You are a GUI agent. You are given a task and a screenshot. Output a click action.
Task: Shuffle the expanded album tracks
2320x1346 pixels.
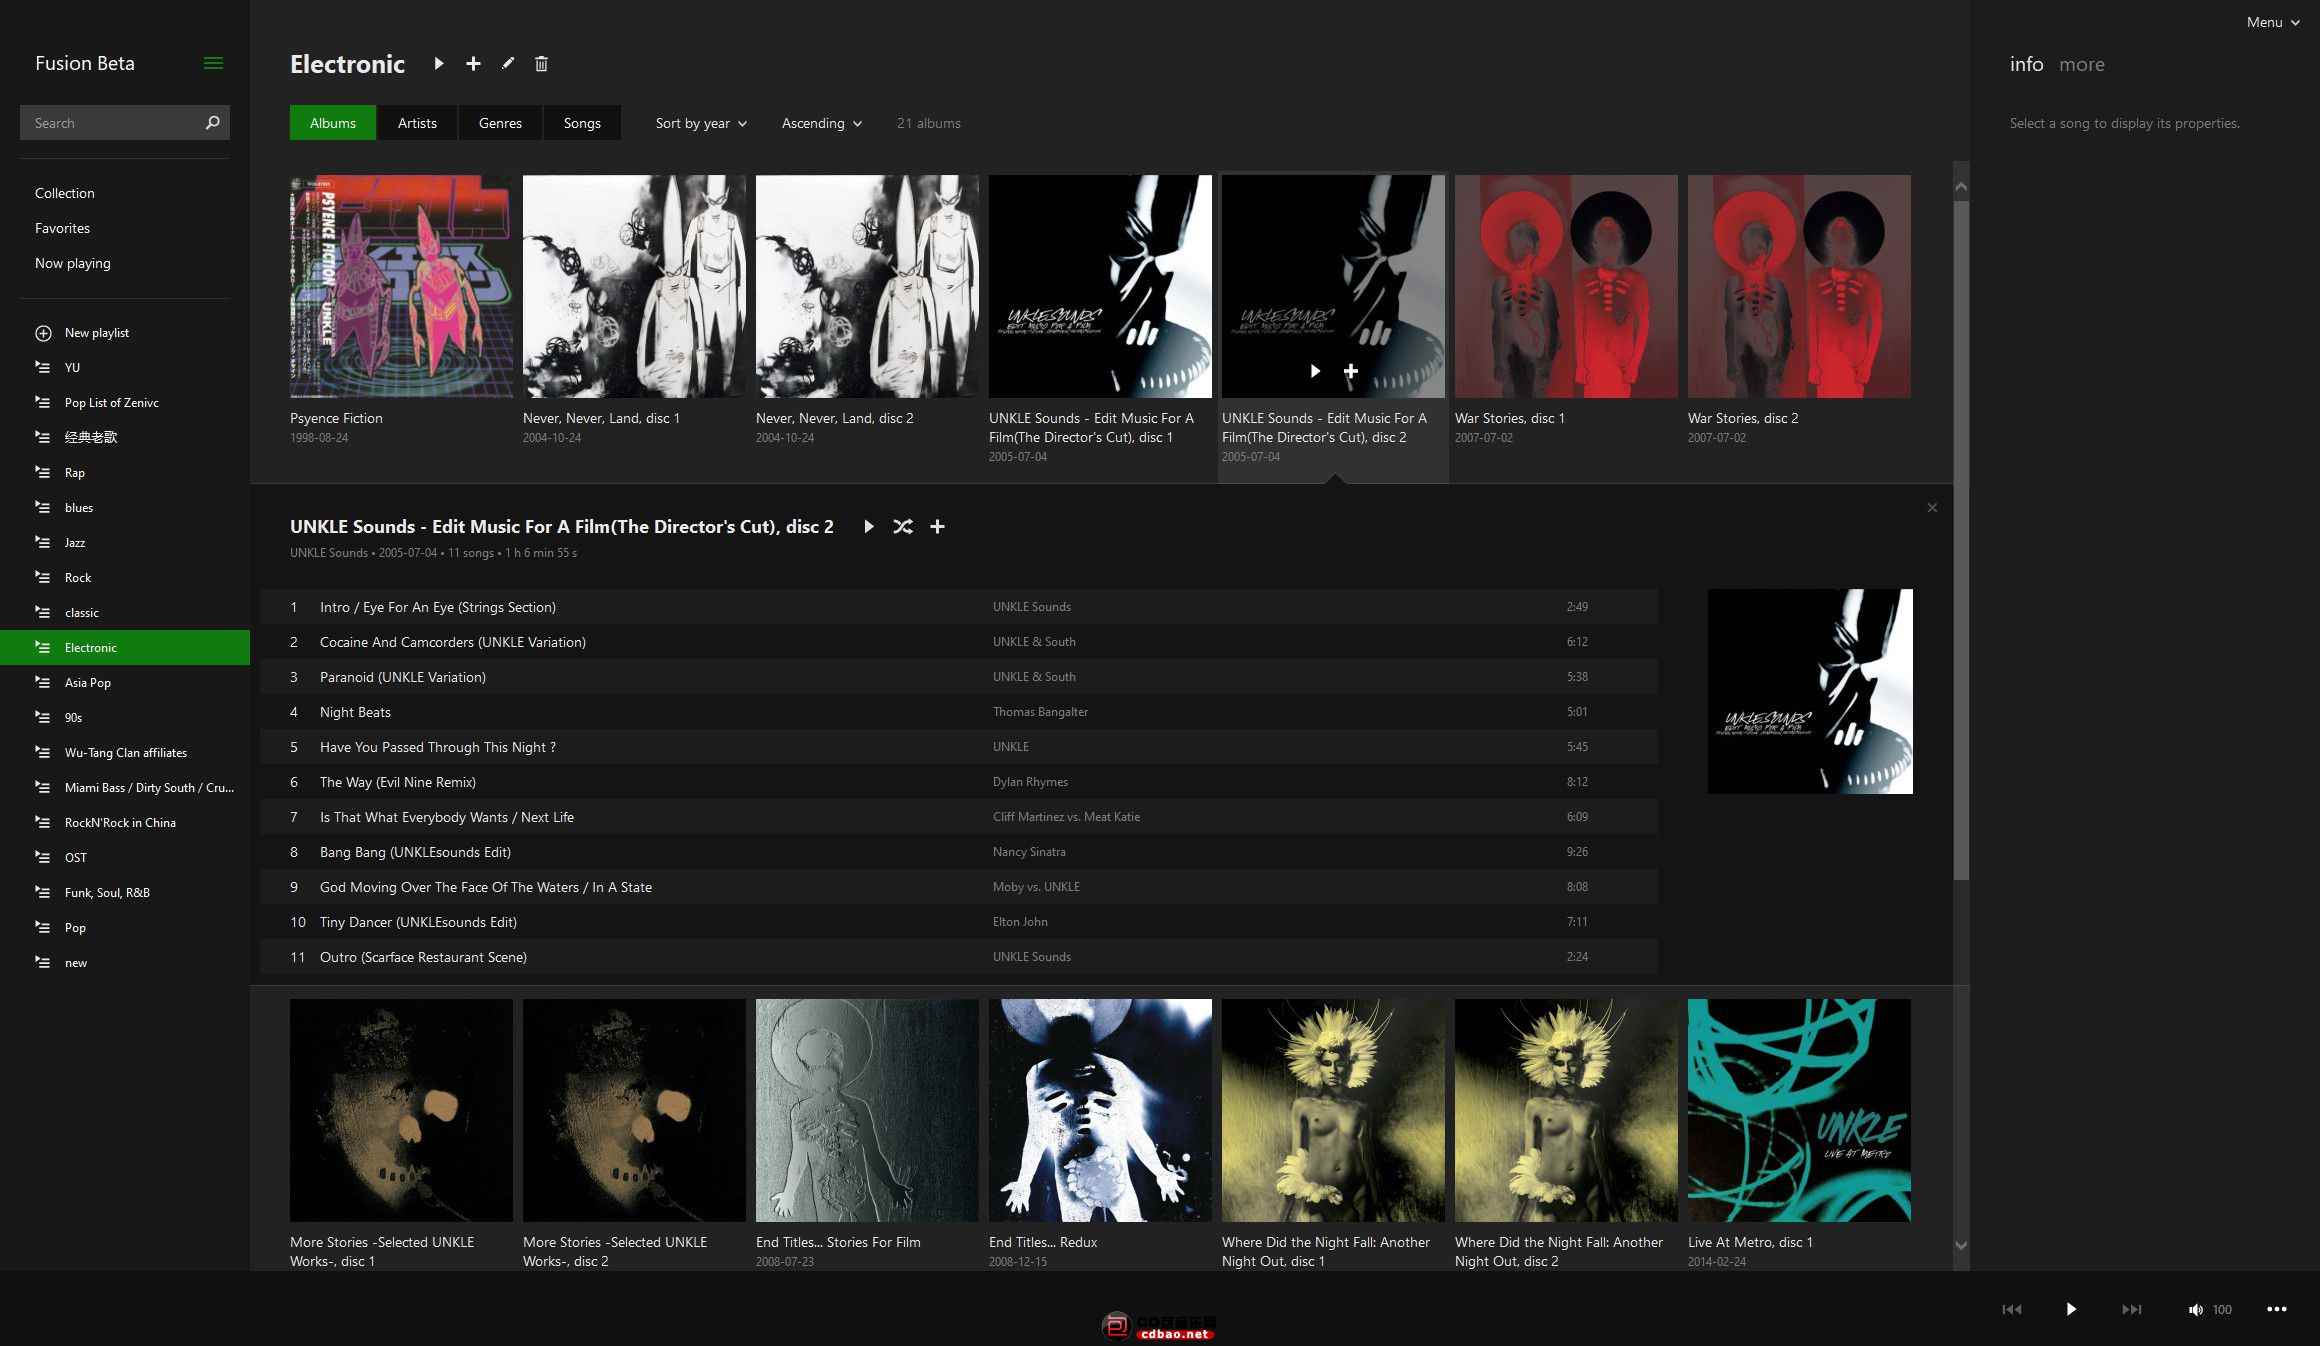coord(902,526)
